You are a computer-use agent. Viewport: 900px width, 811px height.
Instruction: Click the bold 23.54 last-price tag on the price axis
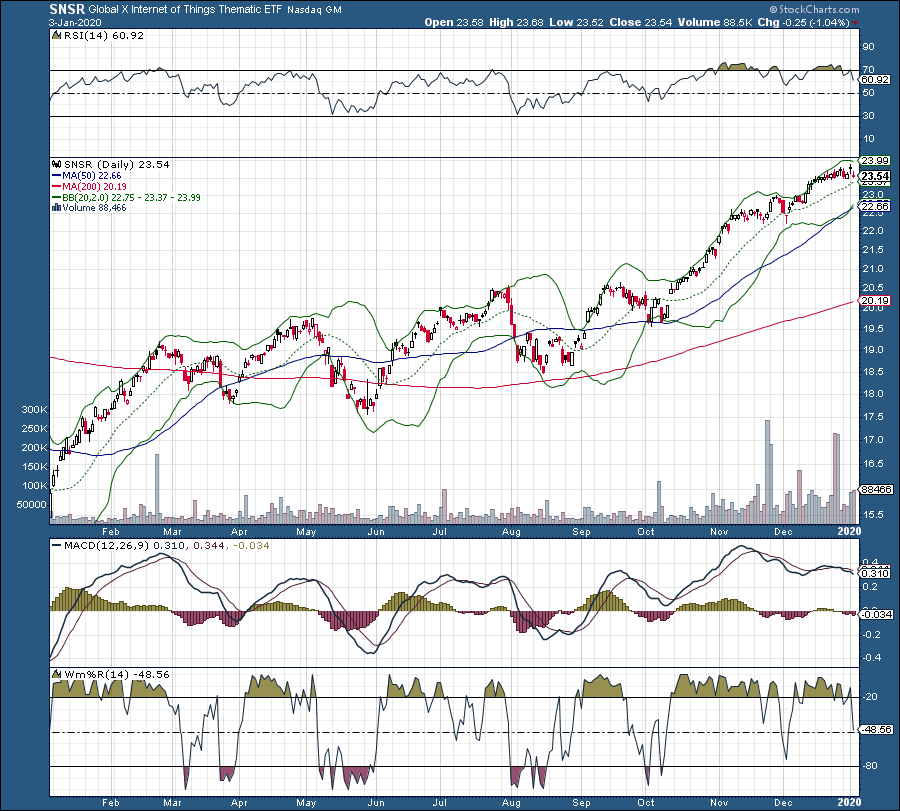tap(875, 176)
